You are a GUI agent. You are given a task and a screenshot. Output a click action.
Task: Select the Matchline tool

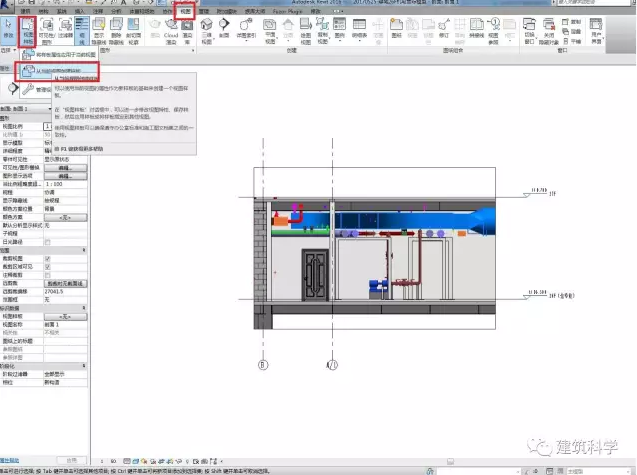tap(477, 28)
